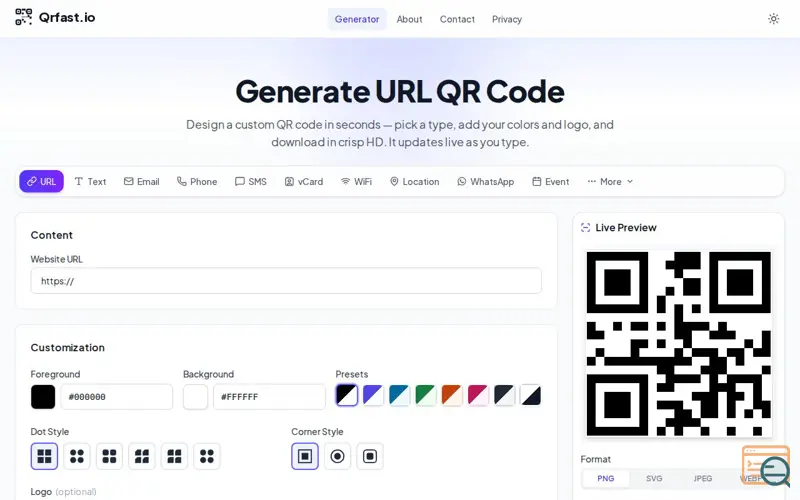This screenshot has height=500, width=800.
Task: Click the Live Preview scan icon
Action: [x=585, y=228]
